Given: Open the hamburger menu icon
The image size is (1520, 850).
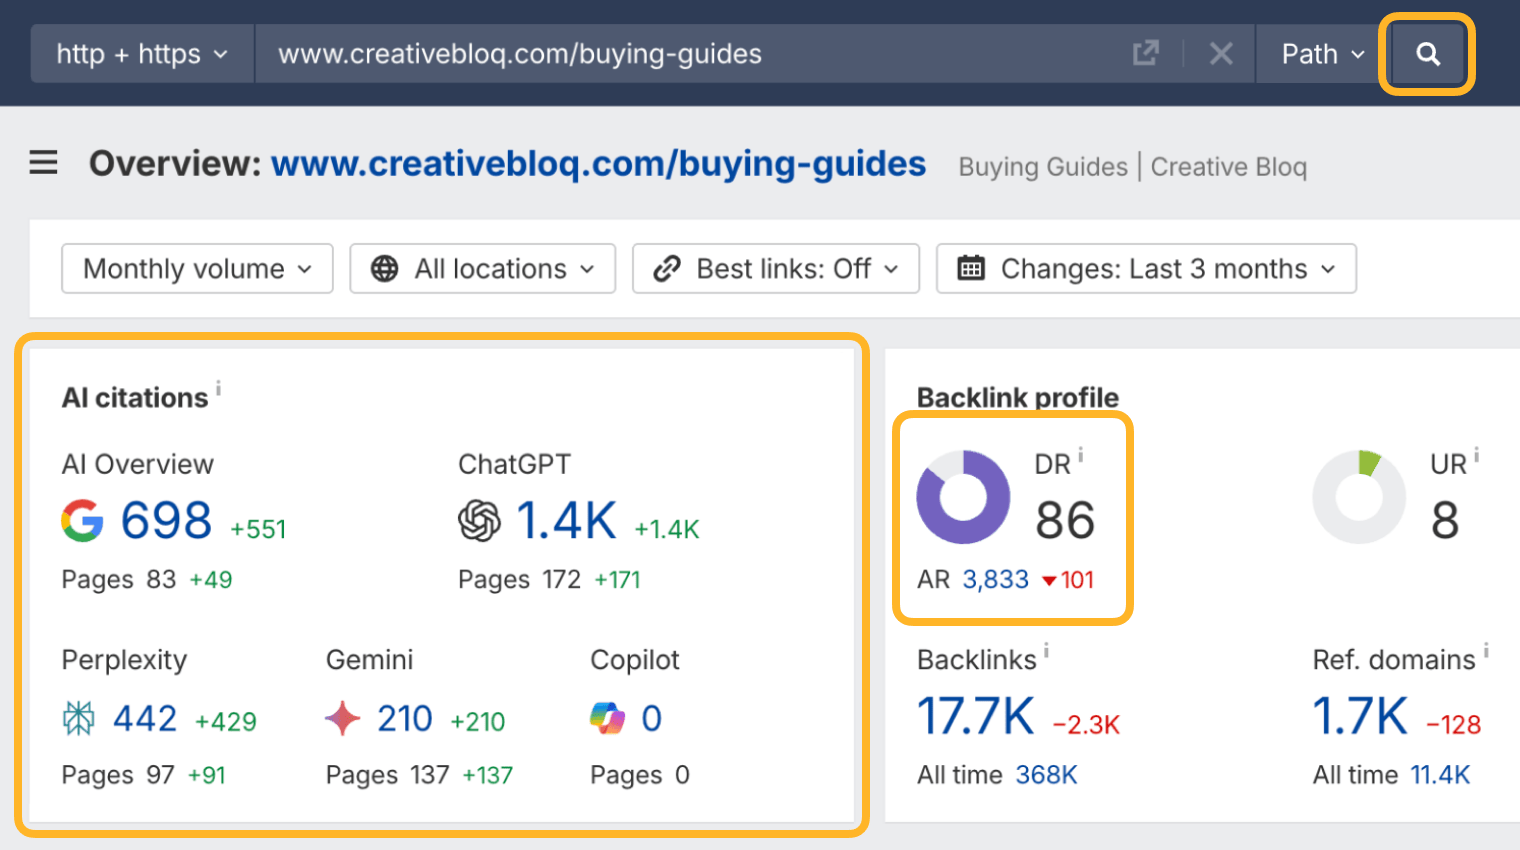Looking at the screenshot, I should [x=43, y=162].
